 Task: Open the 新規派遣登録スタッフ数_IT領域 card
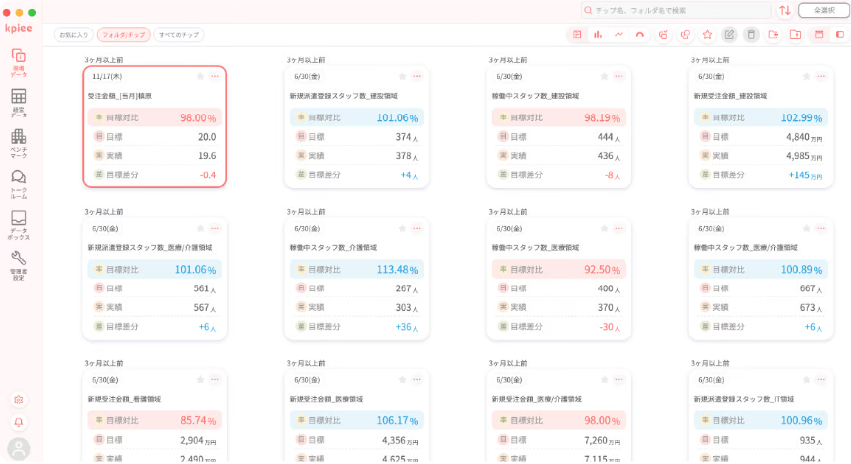pos(761,416)
